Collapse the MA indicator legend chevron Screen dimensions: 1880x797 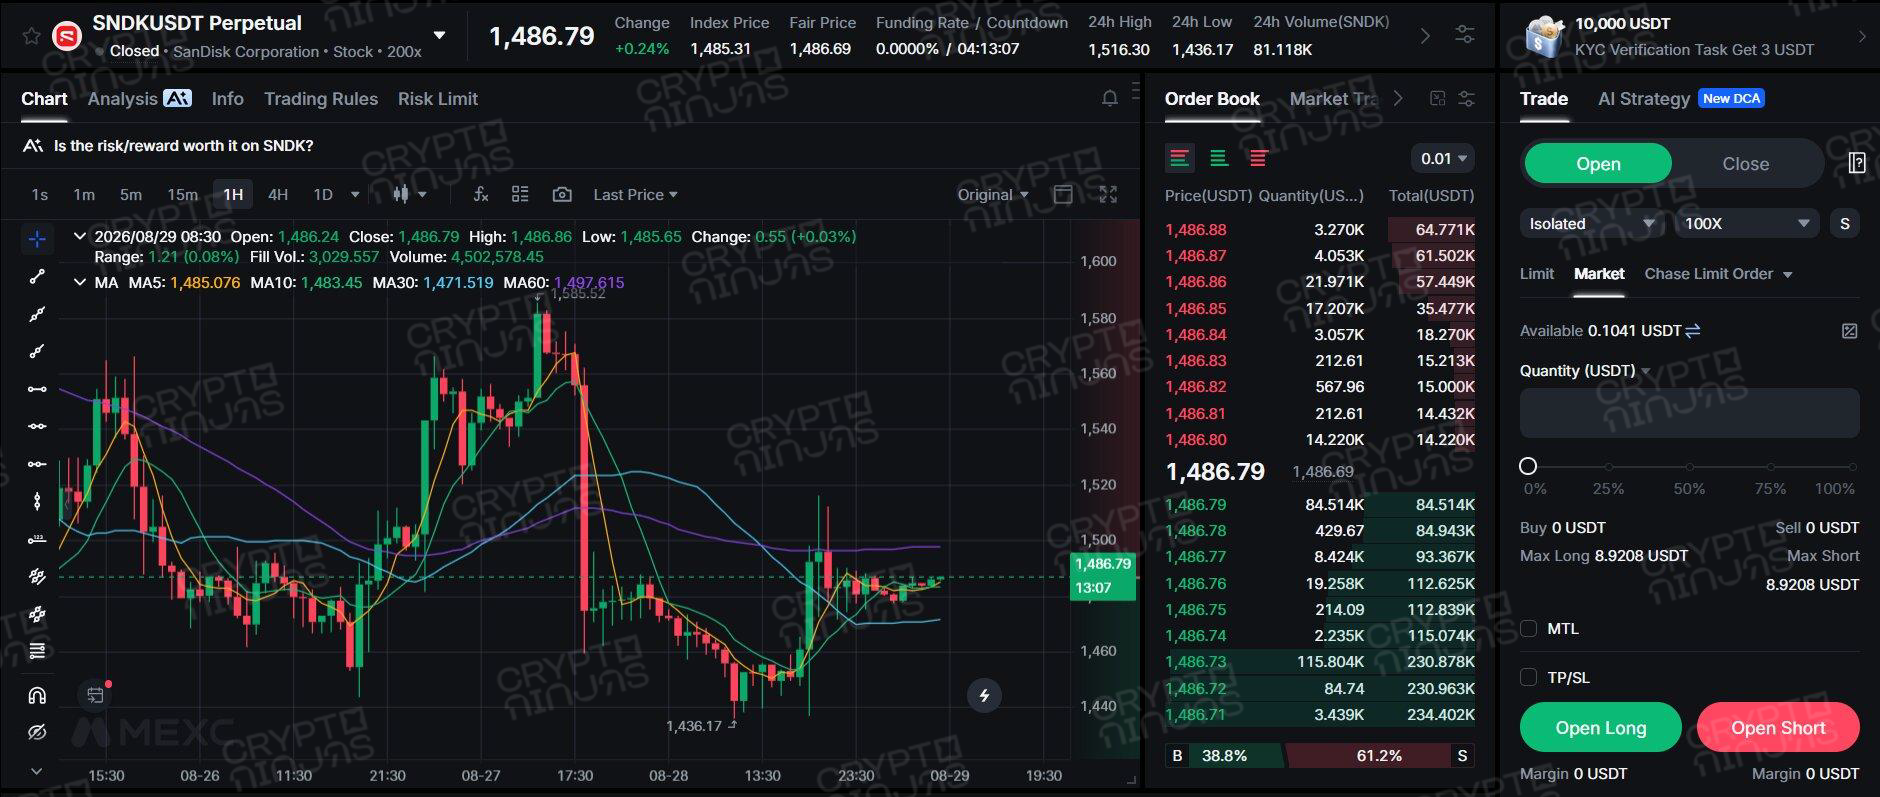click(79, 283)
